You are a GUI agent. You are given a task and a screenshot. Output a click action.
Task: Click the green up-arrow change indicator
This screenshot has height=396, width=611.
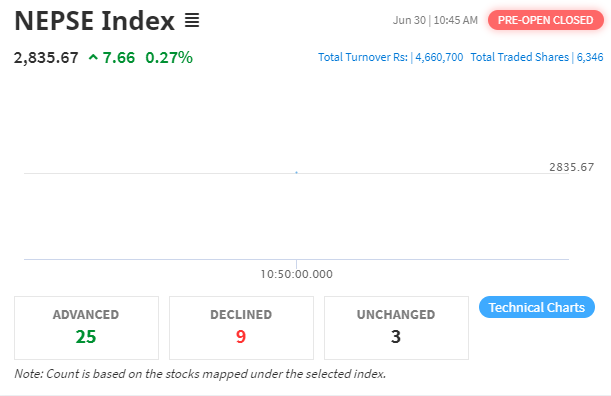click(93, 58)
